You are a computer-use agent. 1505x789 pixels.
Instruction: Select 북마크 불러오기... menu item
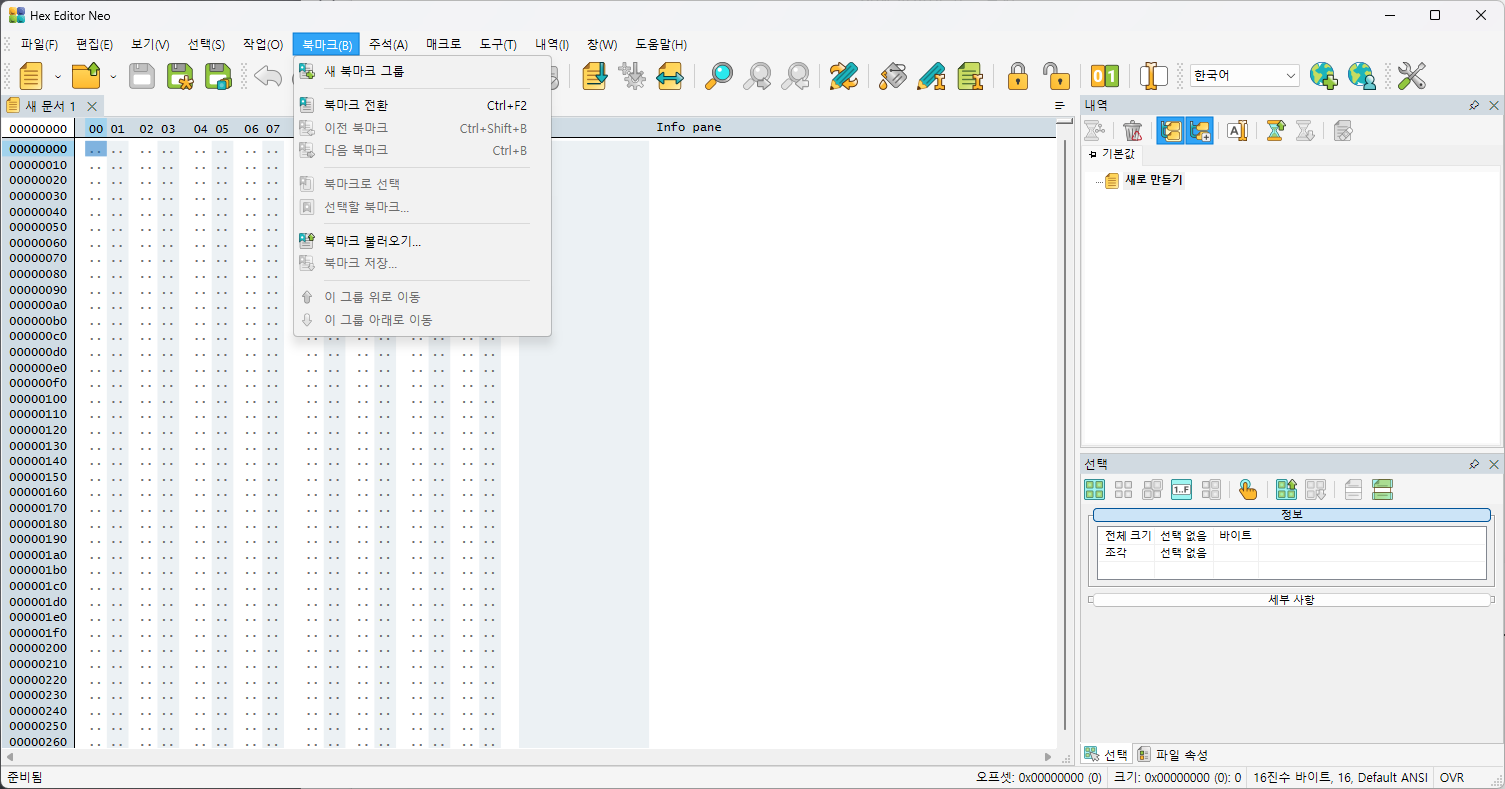tap(422, 241)
